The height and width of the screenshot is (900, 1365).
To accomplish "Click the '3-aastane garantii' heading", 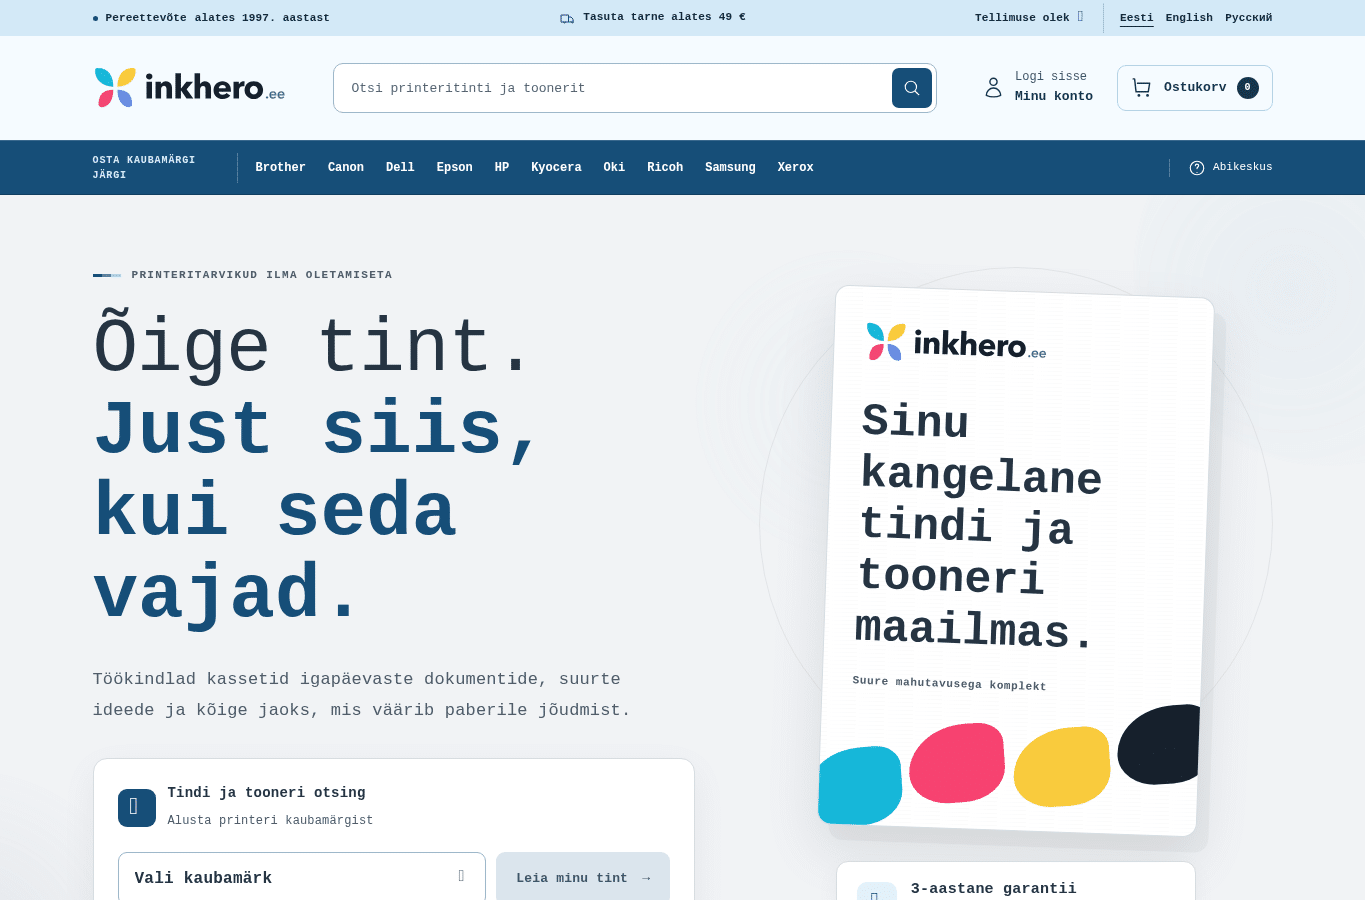I will [994, 888].
